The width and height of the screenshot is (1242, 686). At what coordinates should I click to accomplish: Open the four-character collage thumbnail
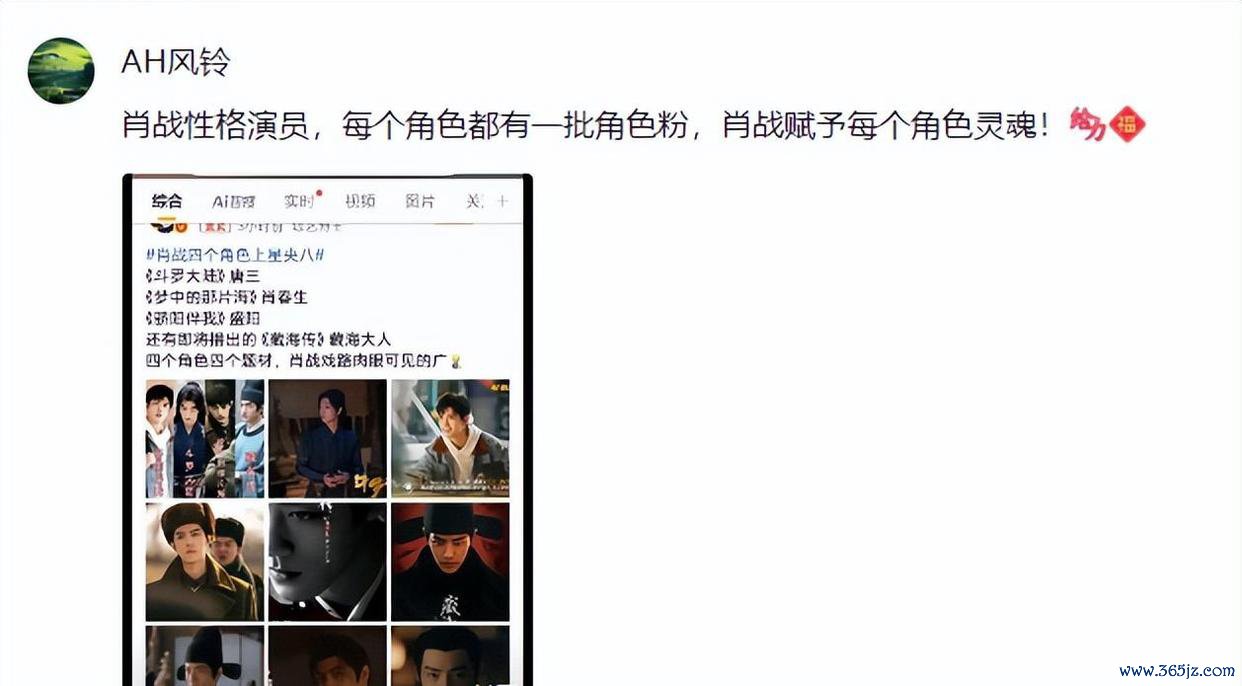[x=205, y=438]
